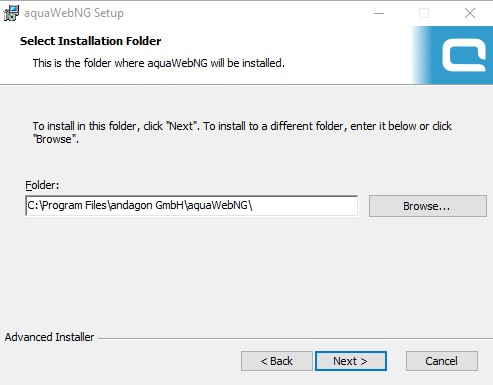Click the blue gradient edge of the banner
Screen dimensions: 493x385
point(421,55)
